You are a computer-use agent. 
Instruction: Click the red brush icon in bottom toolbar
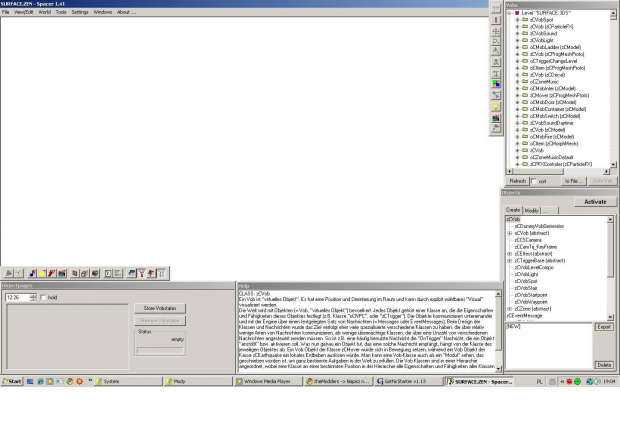(x=52, y=273)
